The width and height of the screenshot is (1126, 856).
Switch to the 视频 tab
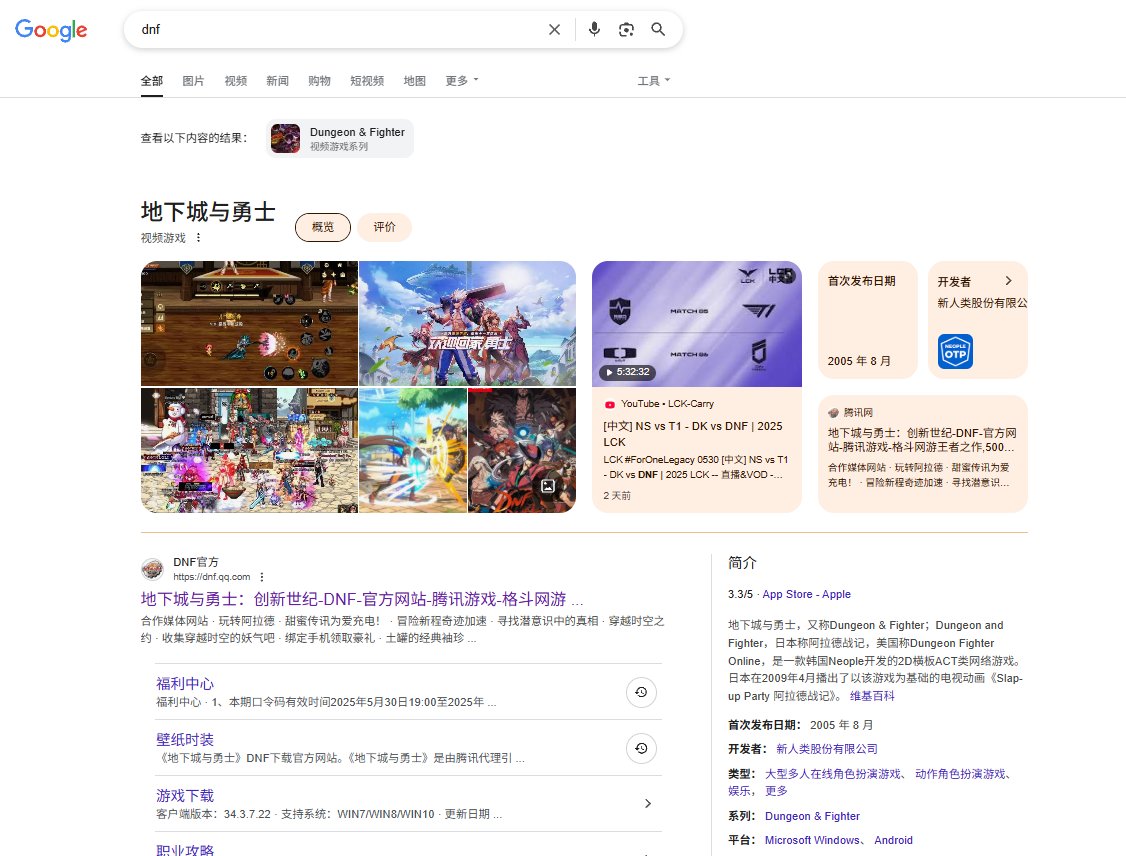236,80
